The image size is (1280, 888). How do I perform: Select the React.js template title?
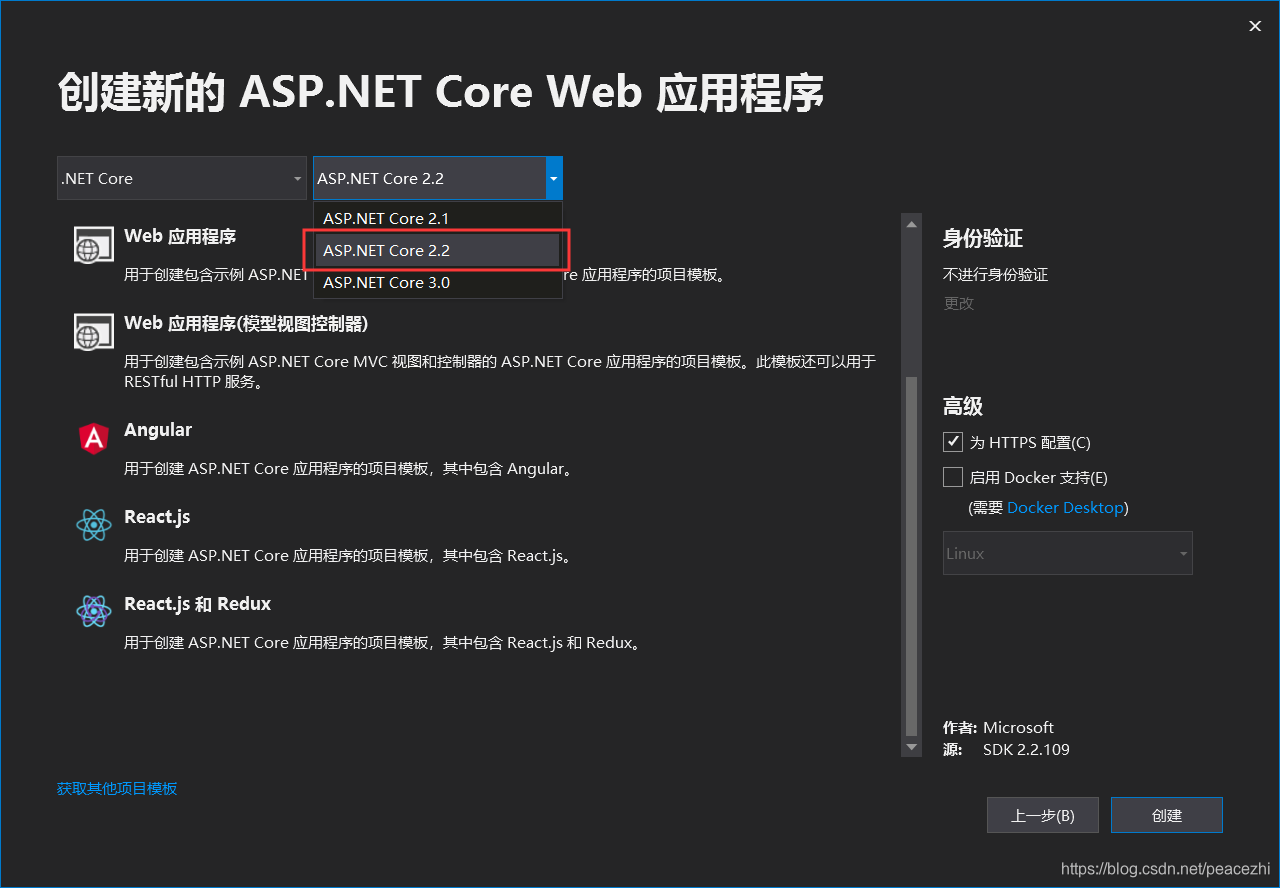click(157, 517)
